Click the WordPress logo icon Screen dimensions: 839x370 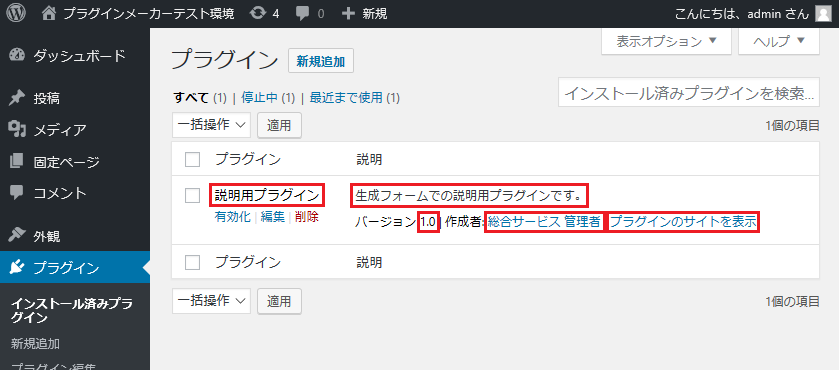pyautogui.click(x=16, y=13)
